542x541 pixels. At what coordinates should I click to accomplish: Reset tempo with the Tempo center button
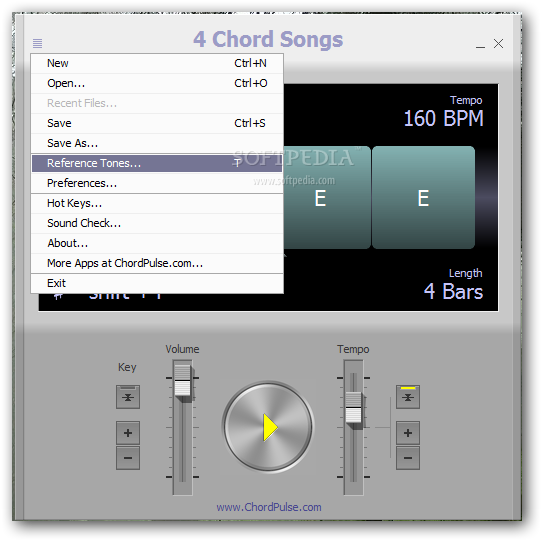point(408,397)
